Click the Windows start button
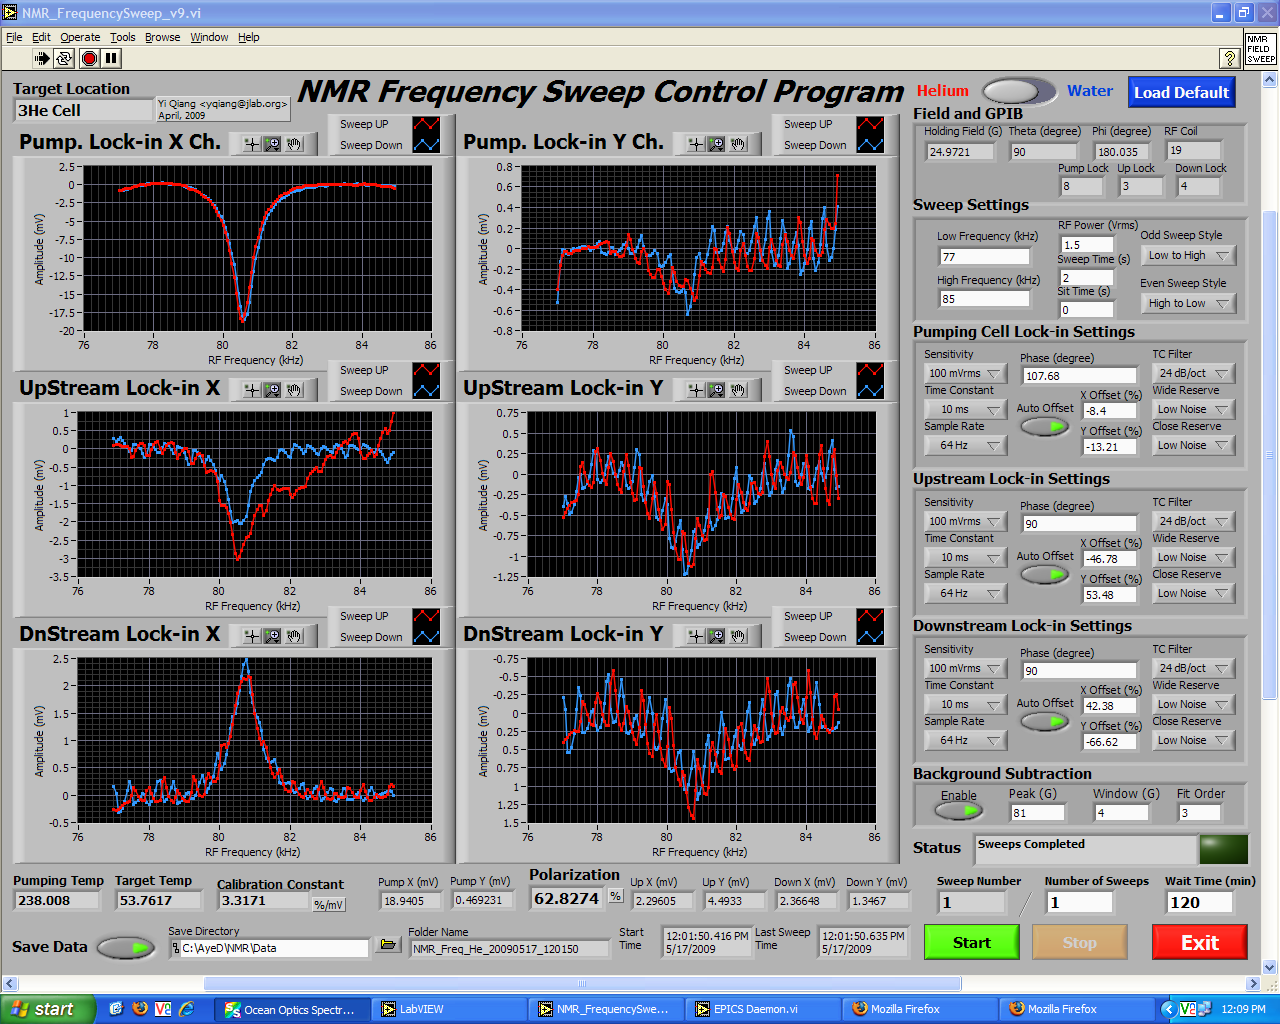This screenshot has width=1280, height=1024. [46, 1009]
